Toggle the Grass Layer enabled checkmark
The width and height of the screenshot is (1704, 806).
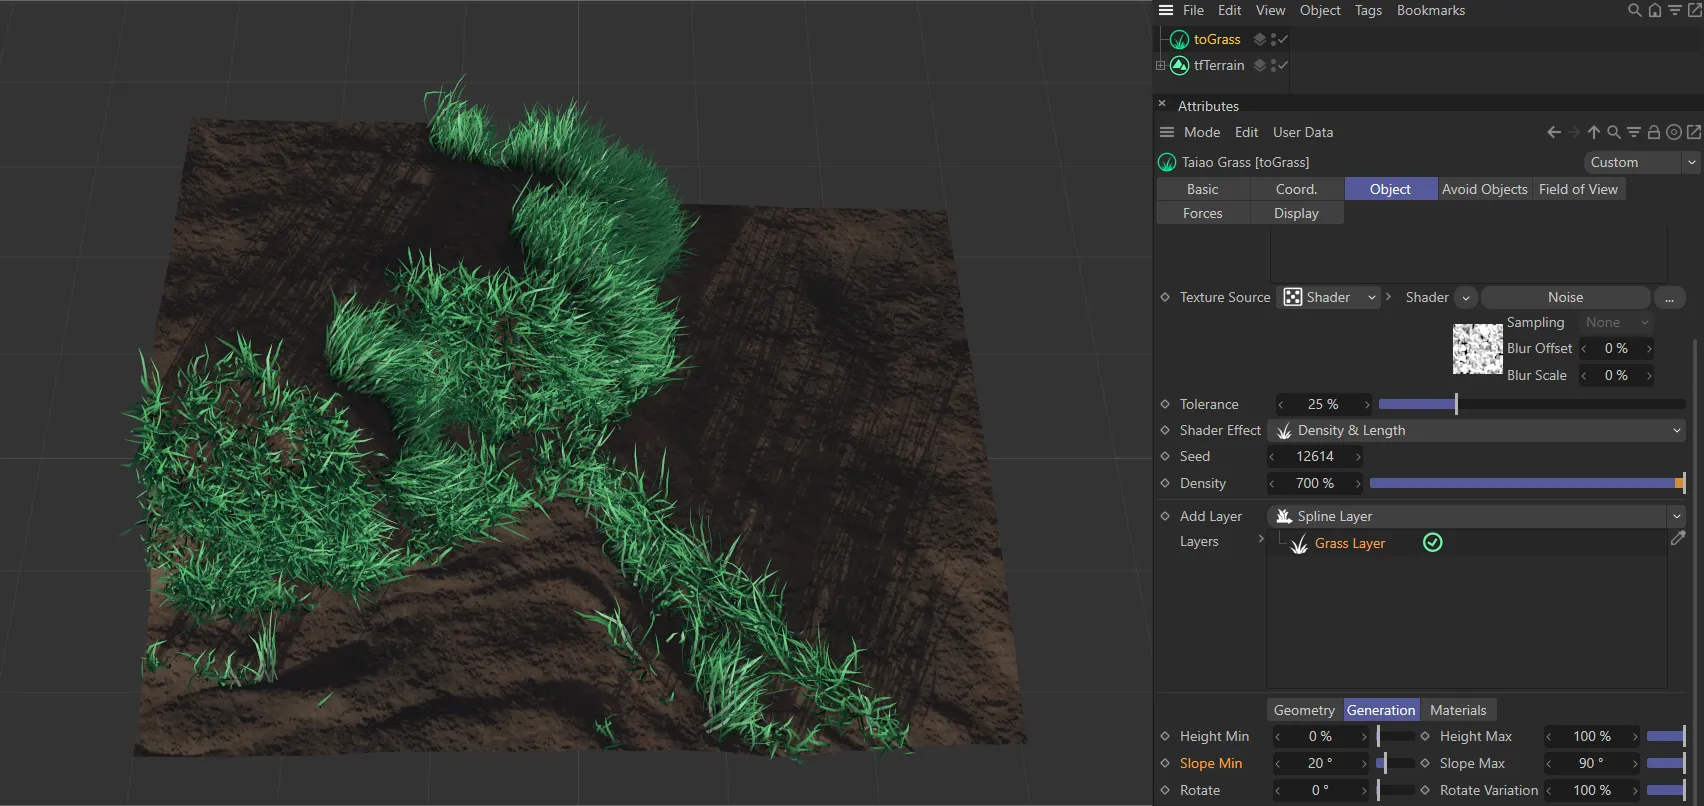pos(1433,543)
